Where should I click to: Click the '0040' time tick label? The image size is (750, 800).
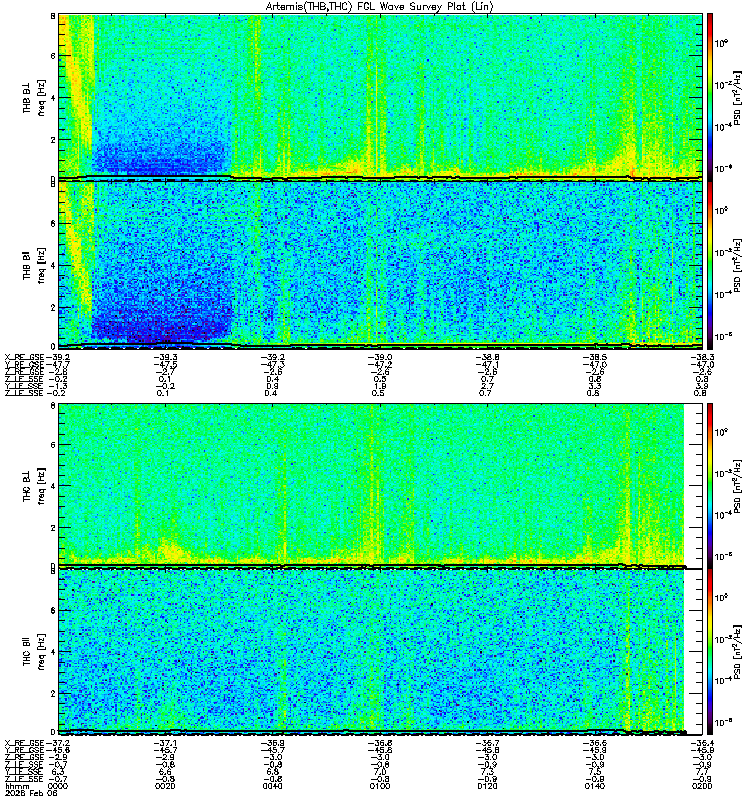point(272,786)
